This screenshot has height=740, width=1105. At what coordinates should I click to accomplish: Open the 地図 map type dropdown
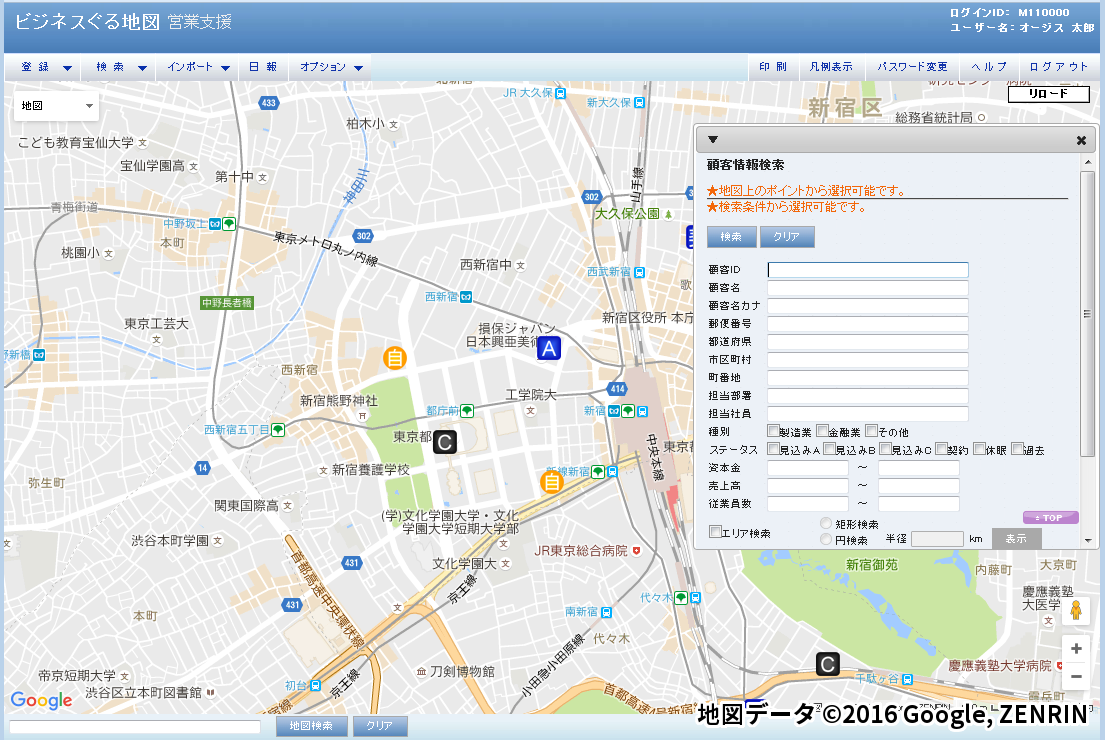[x=56, y=106]
